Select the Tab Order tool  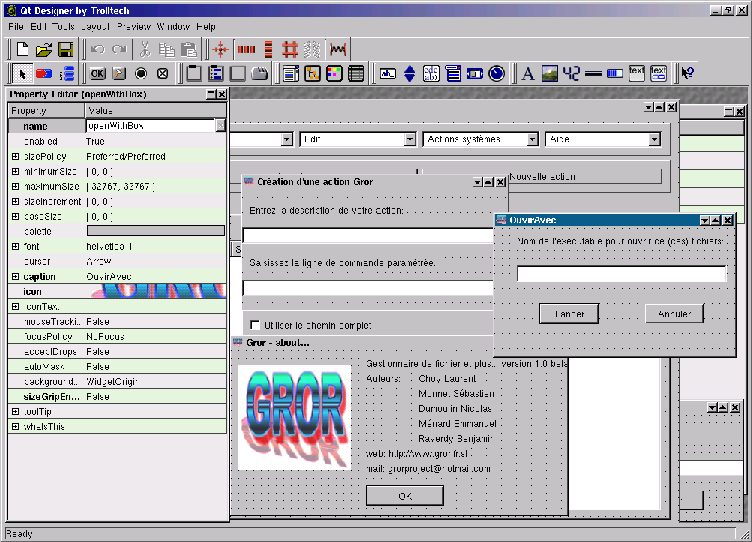coord(67,73)
